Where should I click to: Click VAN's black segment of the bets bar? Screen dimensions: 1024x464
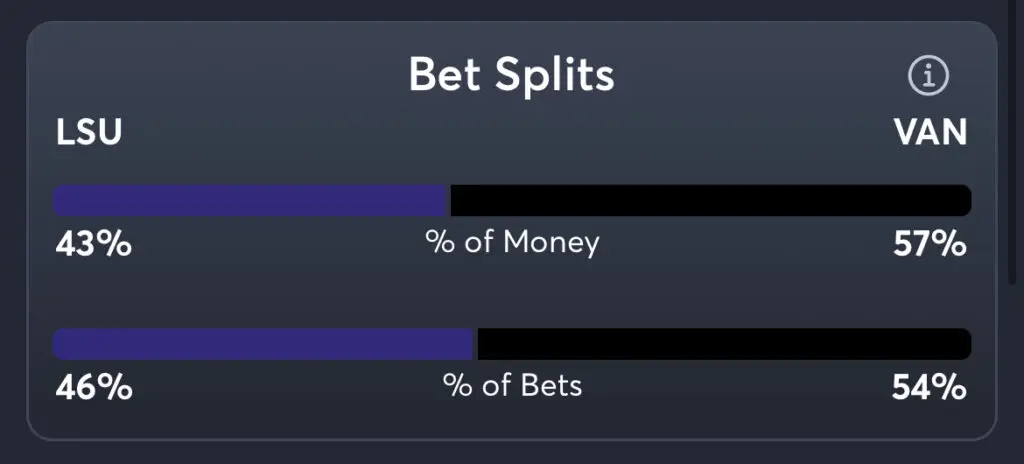coord(723,344)
